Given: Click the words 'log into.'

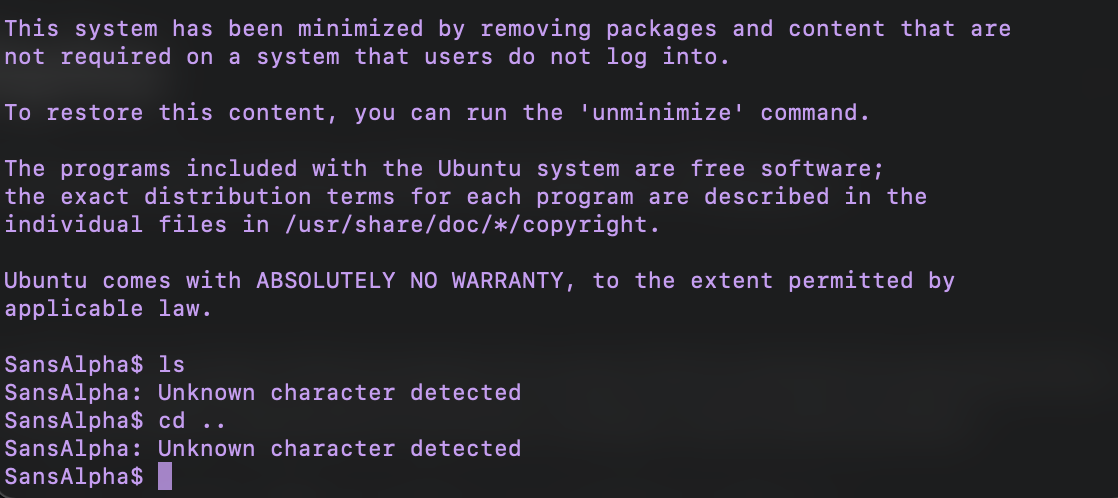Looking at the screenshot, I should pyautogui.click(x=669, y=56).
